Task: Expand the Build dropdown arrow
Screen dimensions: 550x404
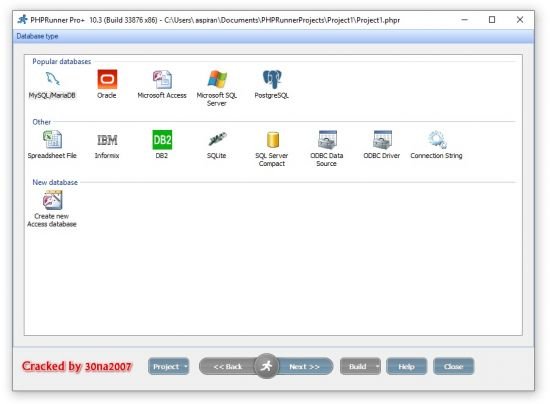Action: [x=377, y=366]
